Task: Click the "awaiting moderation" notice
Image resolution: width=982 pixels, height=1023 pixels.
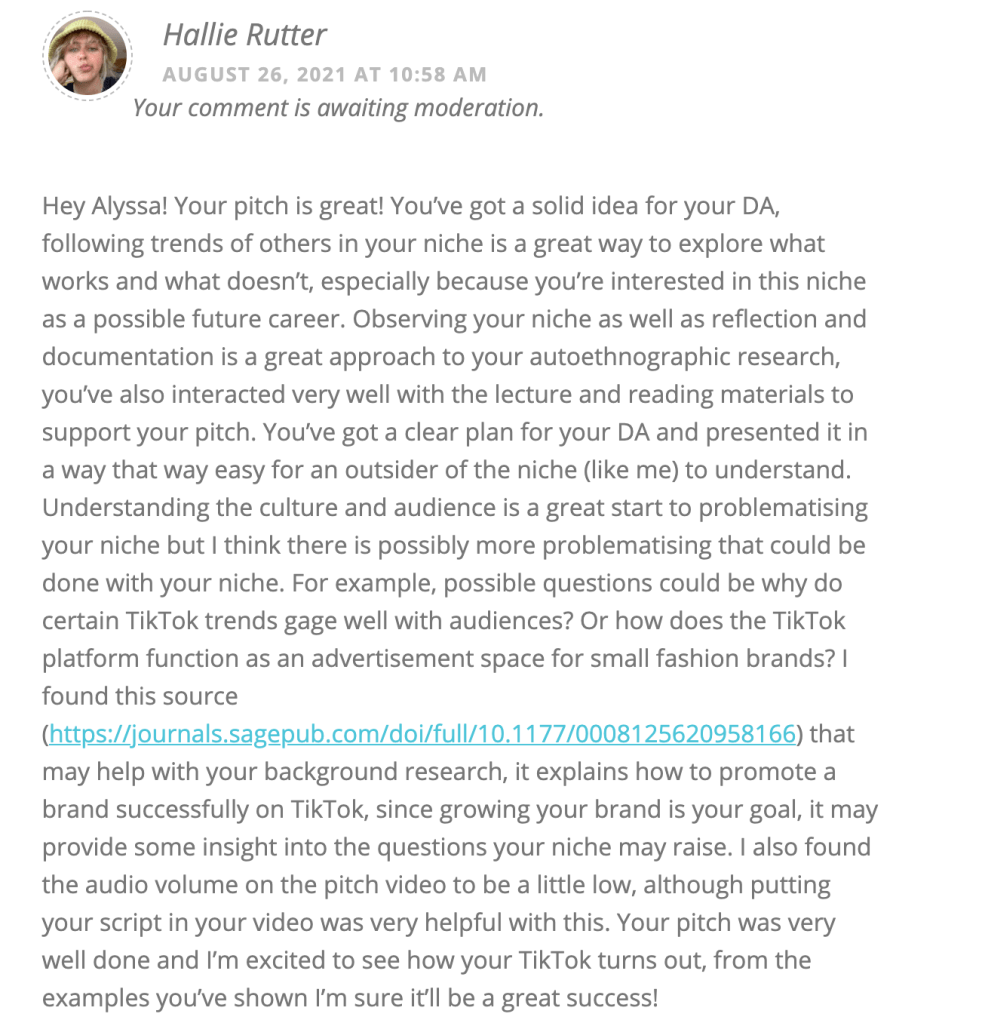Action: pos(338,108)
